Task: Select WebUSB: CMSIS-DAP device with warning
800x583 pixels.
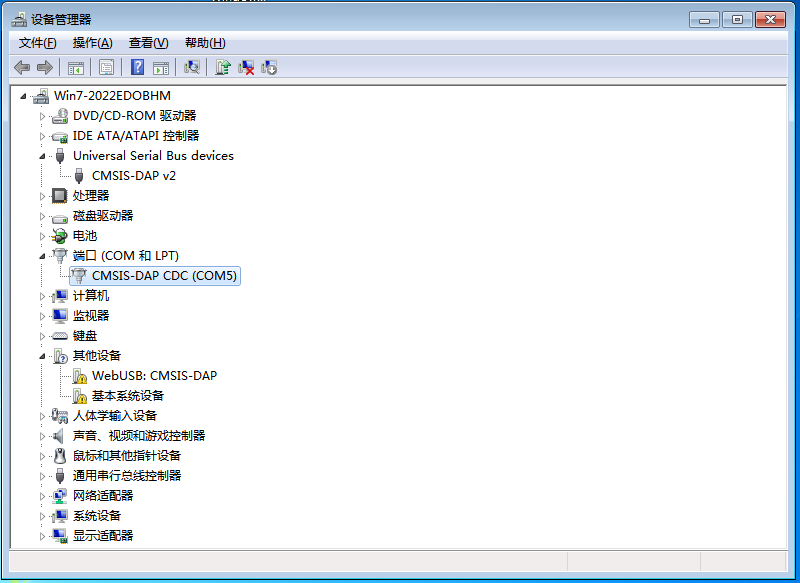Action: click(x=154, y=376)
